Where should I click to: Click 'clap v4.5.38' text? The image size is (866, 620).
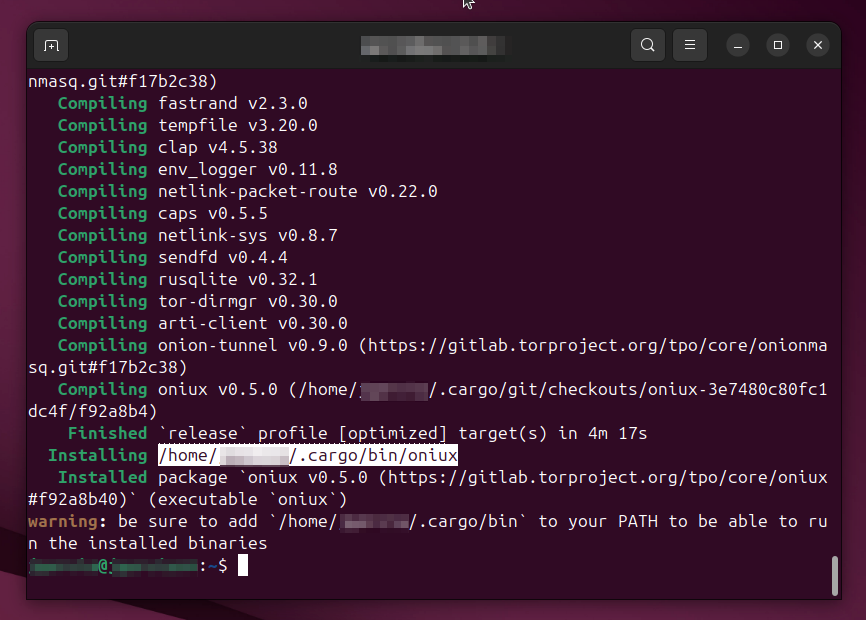tap(218, 147)
